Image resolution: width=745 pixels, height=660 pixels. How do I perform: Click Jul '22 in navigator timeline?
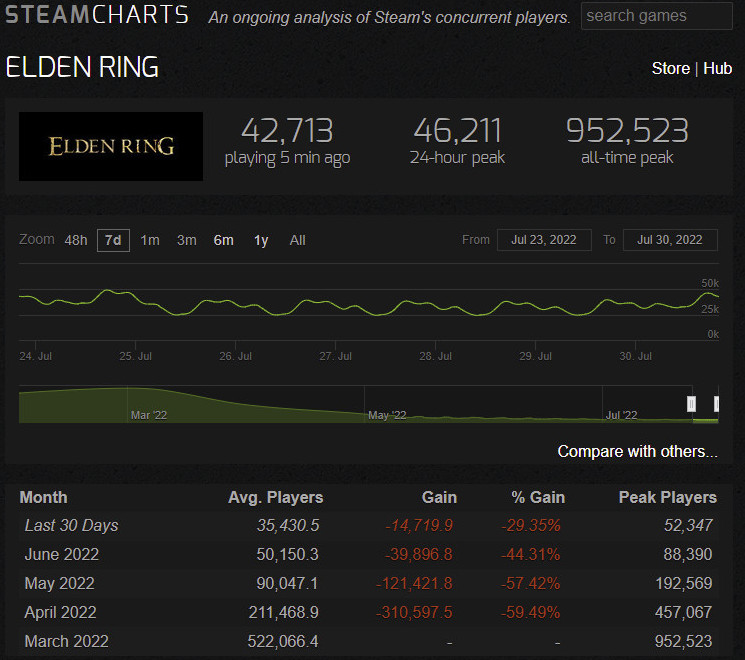point(621,415)
